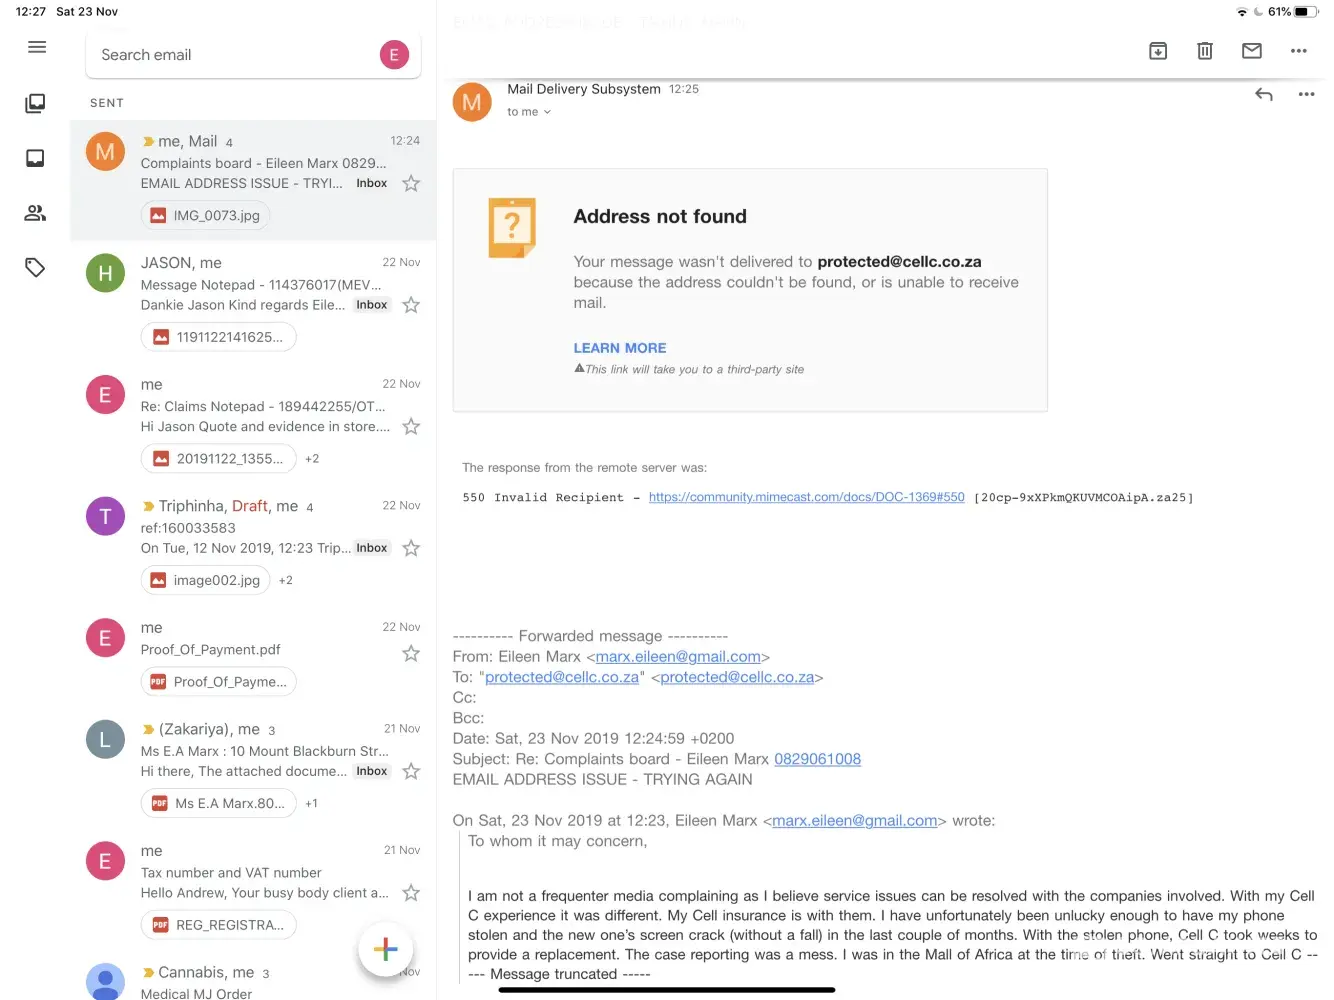The width and height of the screenshot is (1334, 1000).
Task: Open the ref:160033583 Triphinha conversation
Action: pos(253,546)
